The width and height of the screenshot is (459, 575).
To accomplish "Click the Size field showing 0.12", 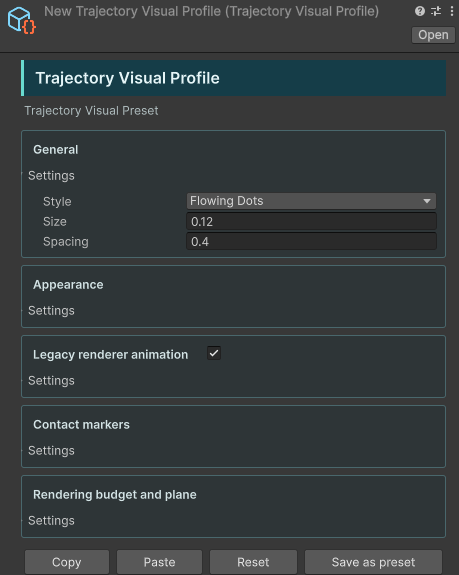I will tap(311, 221).
